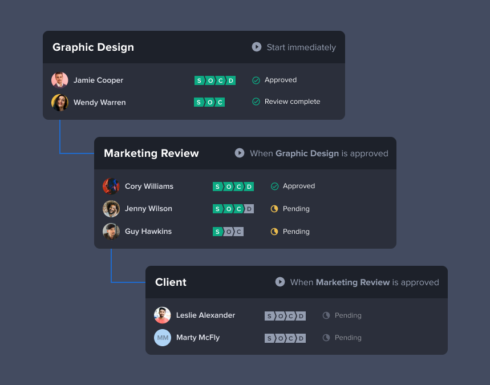Select the Client stage title
Image resolution: width=490 pixels, height=385 pixels.
[171, 282]
